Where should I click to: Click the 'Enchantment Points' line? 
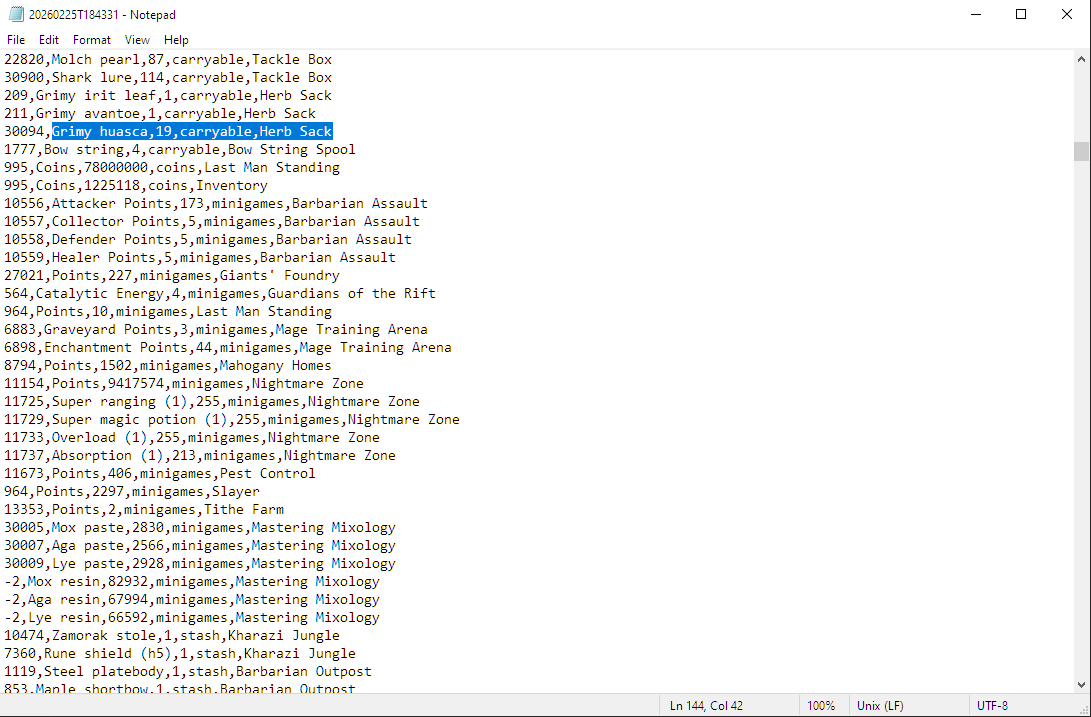click(x=228, y=348)
